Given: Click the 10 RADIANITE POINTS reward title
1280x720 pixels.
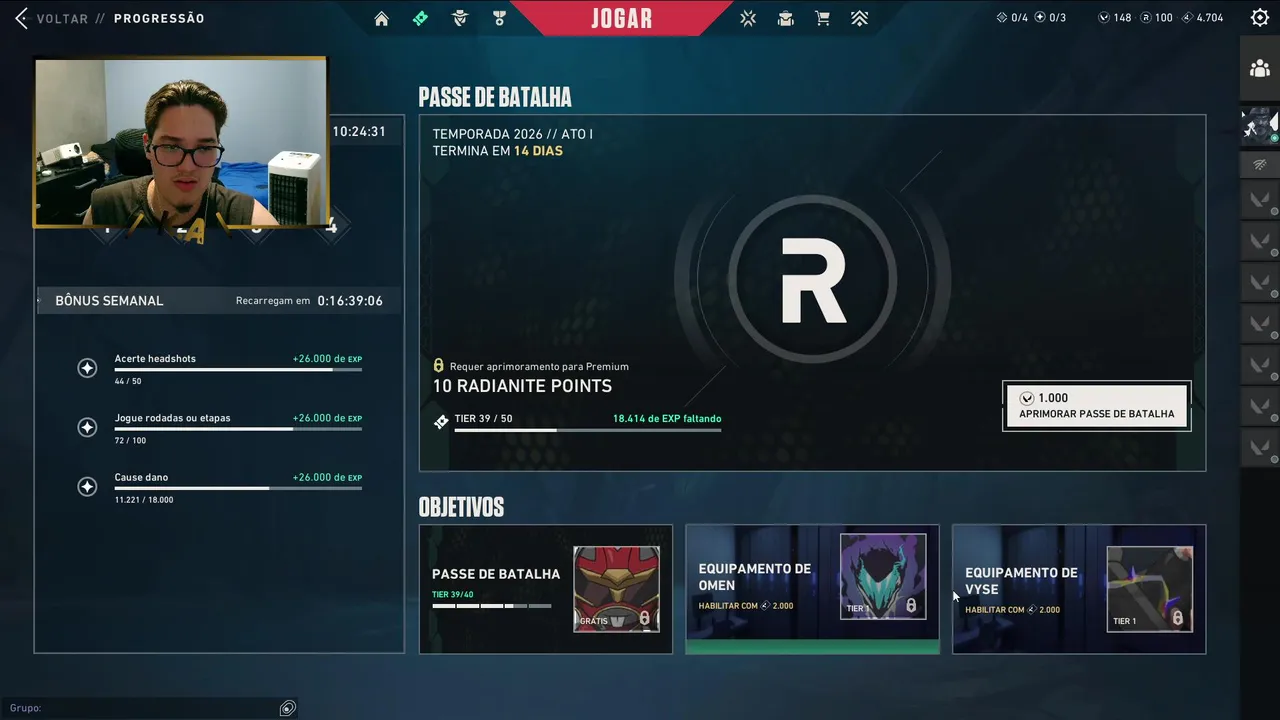Looking at the screenshot, I should (x=522, y=386).
